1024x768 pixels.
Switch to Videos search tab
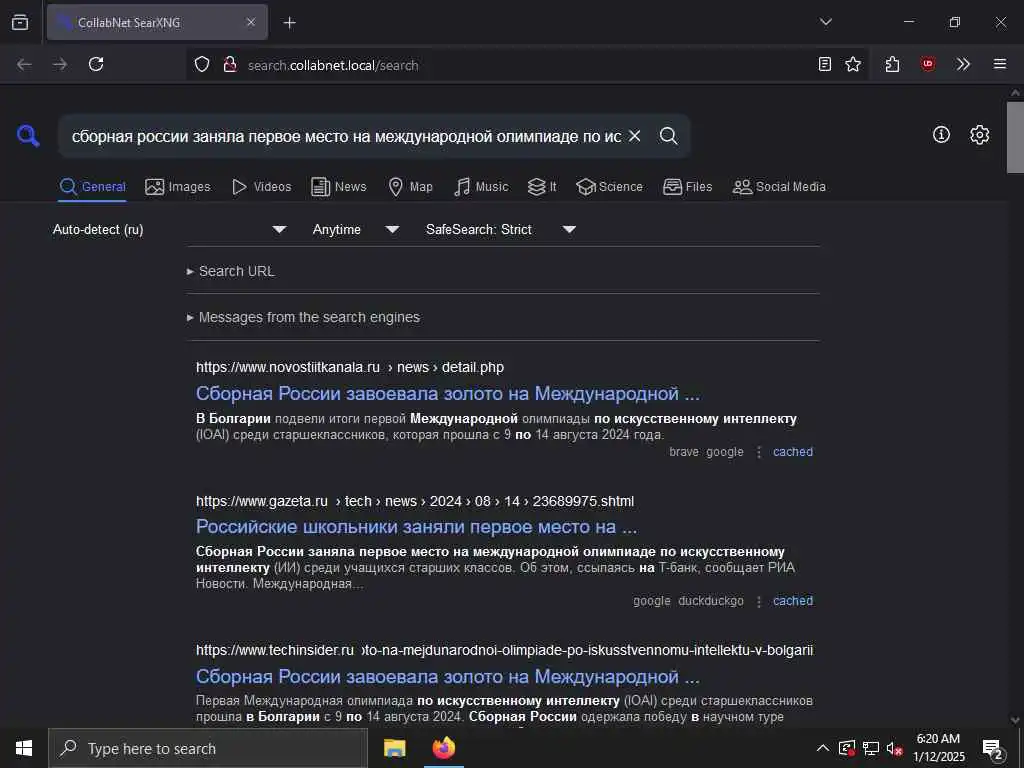tap(262, 187)
